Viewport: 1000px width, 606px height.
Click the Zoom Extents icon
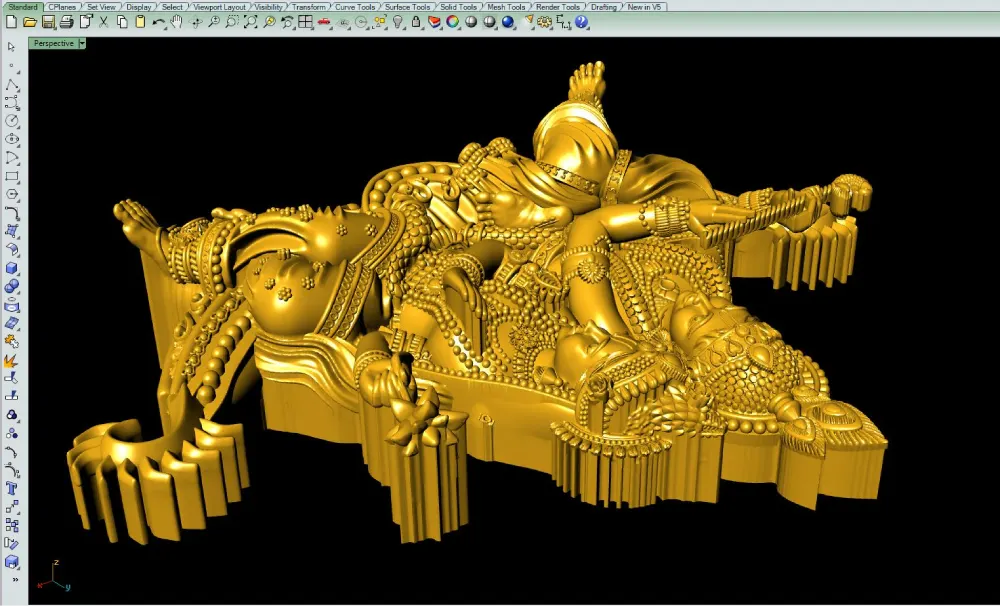(x=251, y=22)
